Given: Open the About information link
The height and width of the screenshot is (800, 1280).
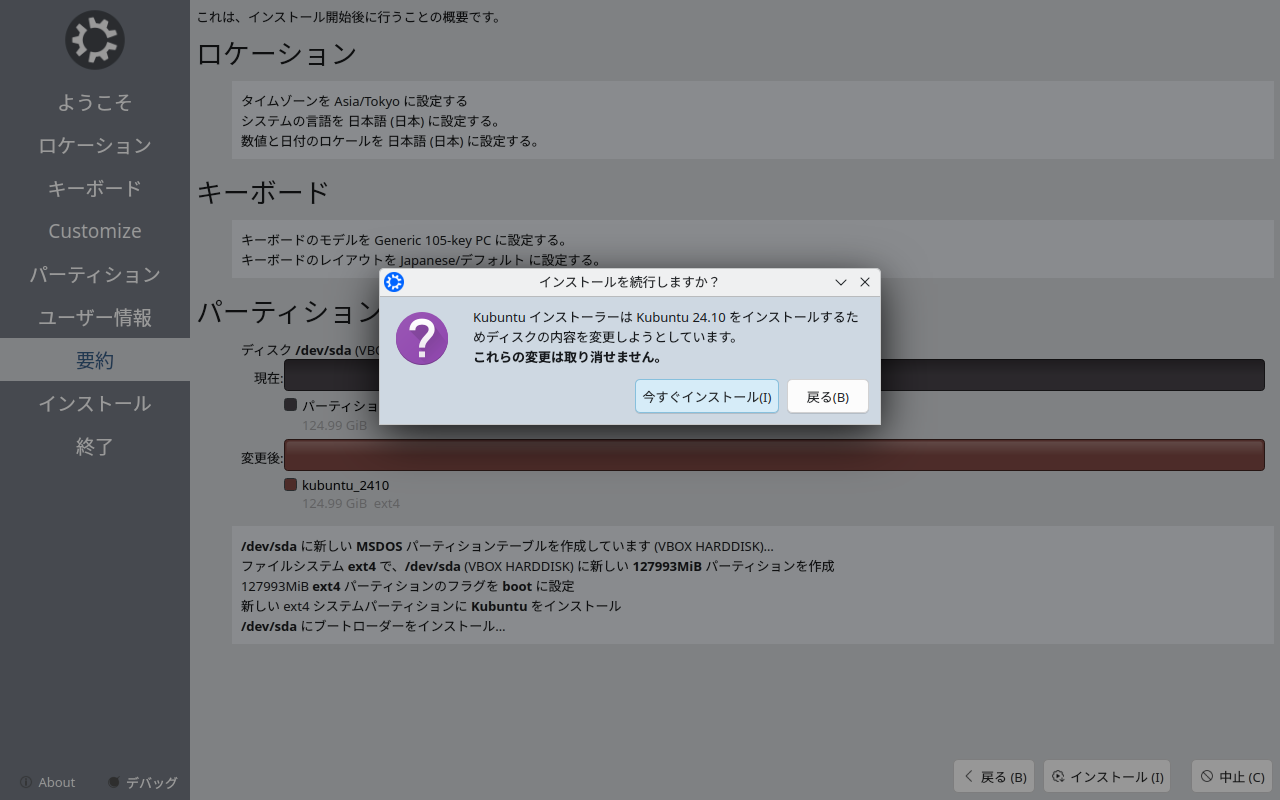Looking at the screenshot, I should [x=48, y=782].
